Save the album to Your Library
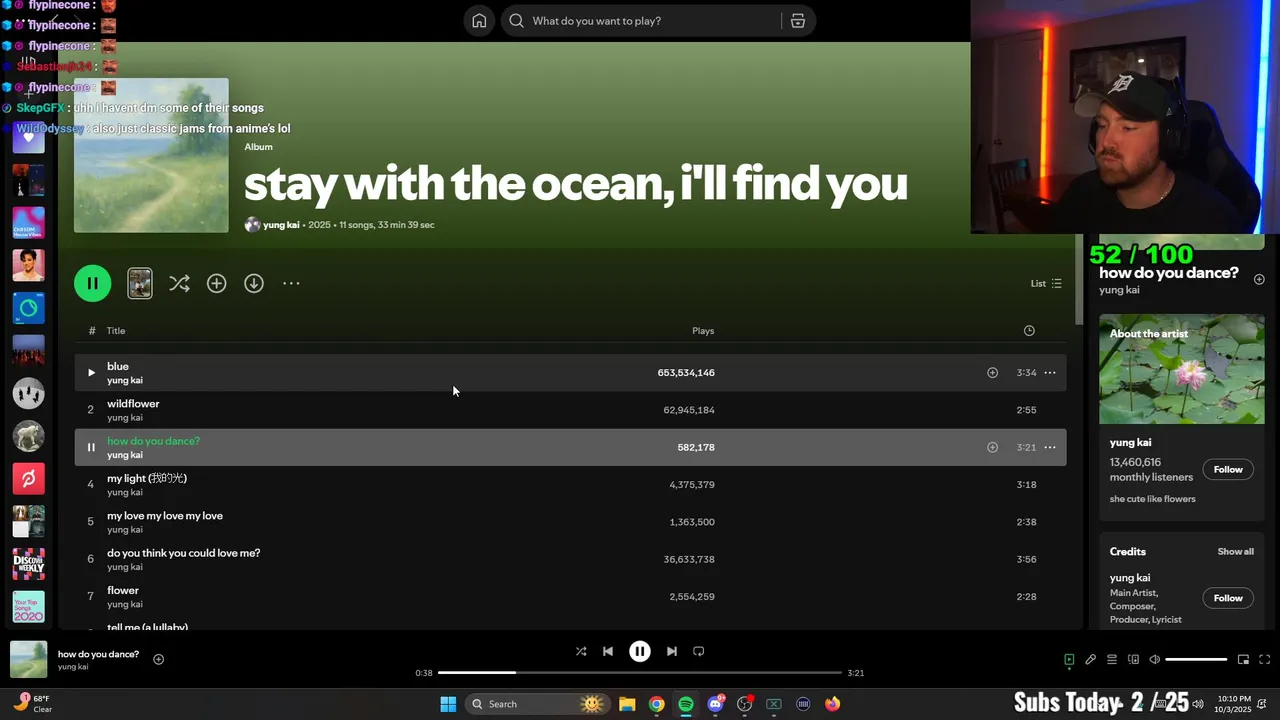This screenshot has height=720, width=1280. point(216,284)
